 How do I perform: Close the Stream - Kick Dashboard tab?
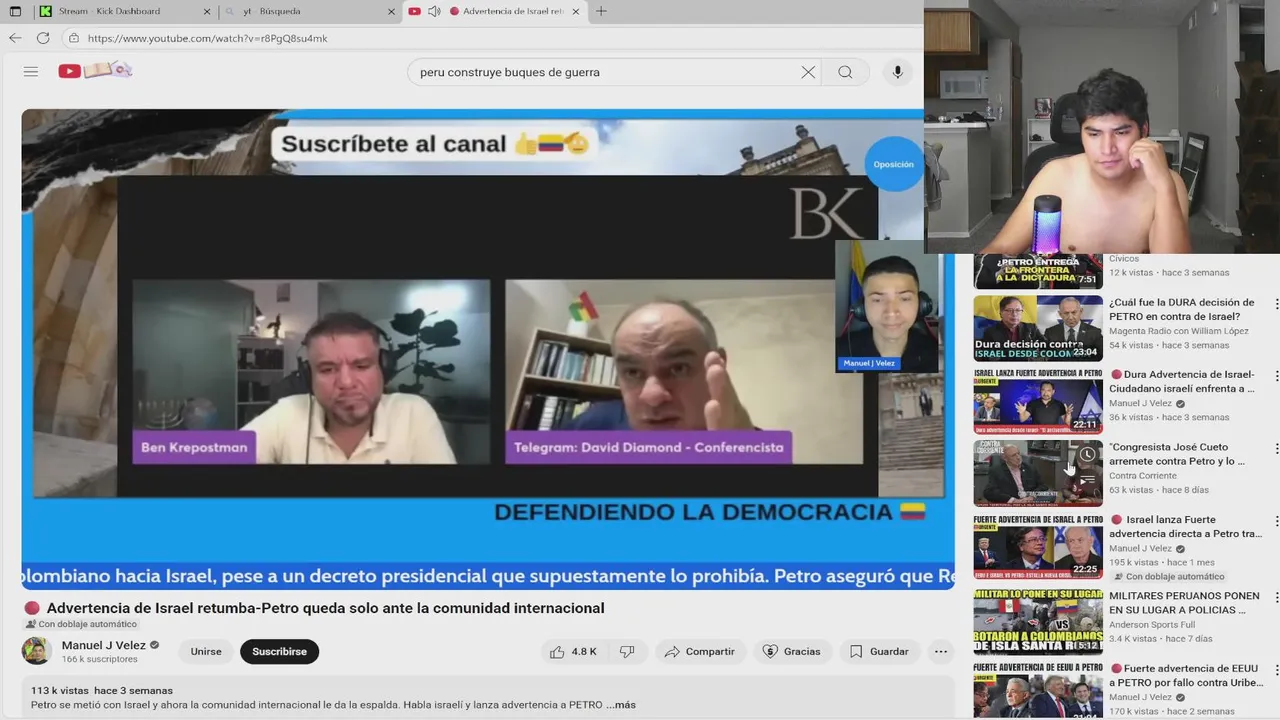click(207, 12)
